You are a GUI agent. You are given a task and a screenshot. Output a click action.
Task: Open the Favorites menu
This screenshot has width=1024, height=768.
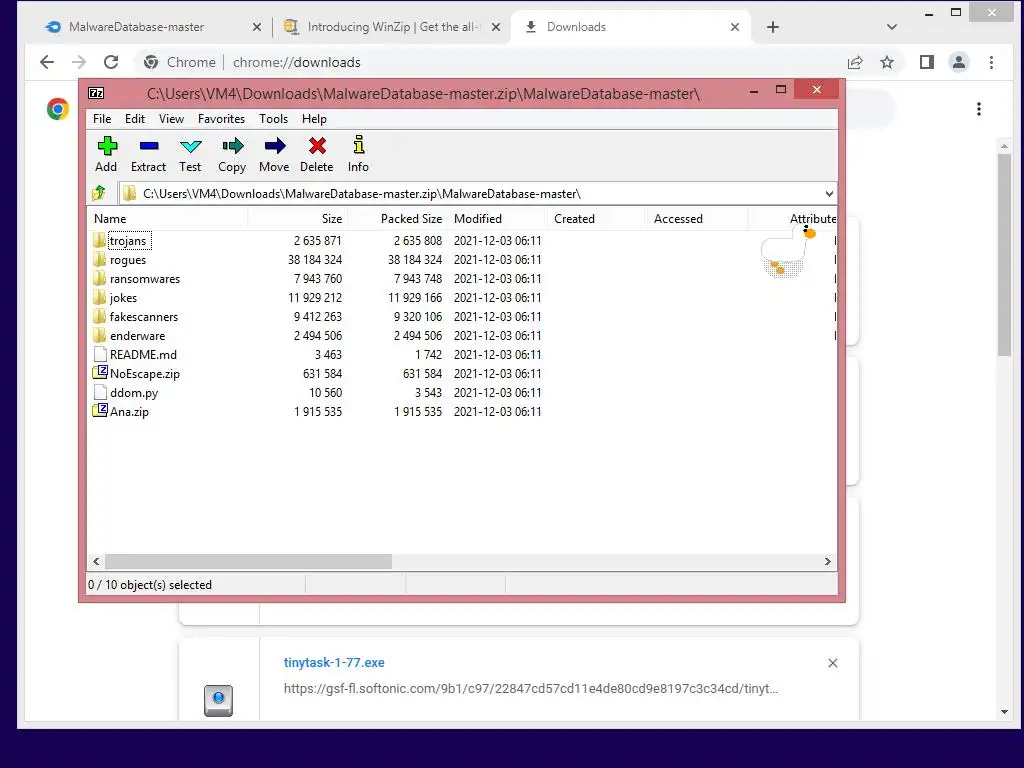pyautogui.click(x=221, y=119)
